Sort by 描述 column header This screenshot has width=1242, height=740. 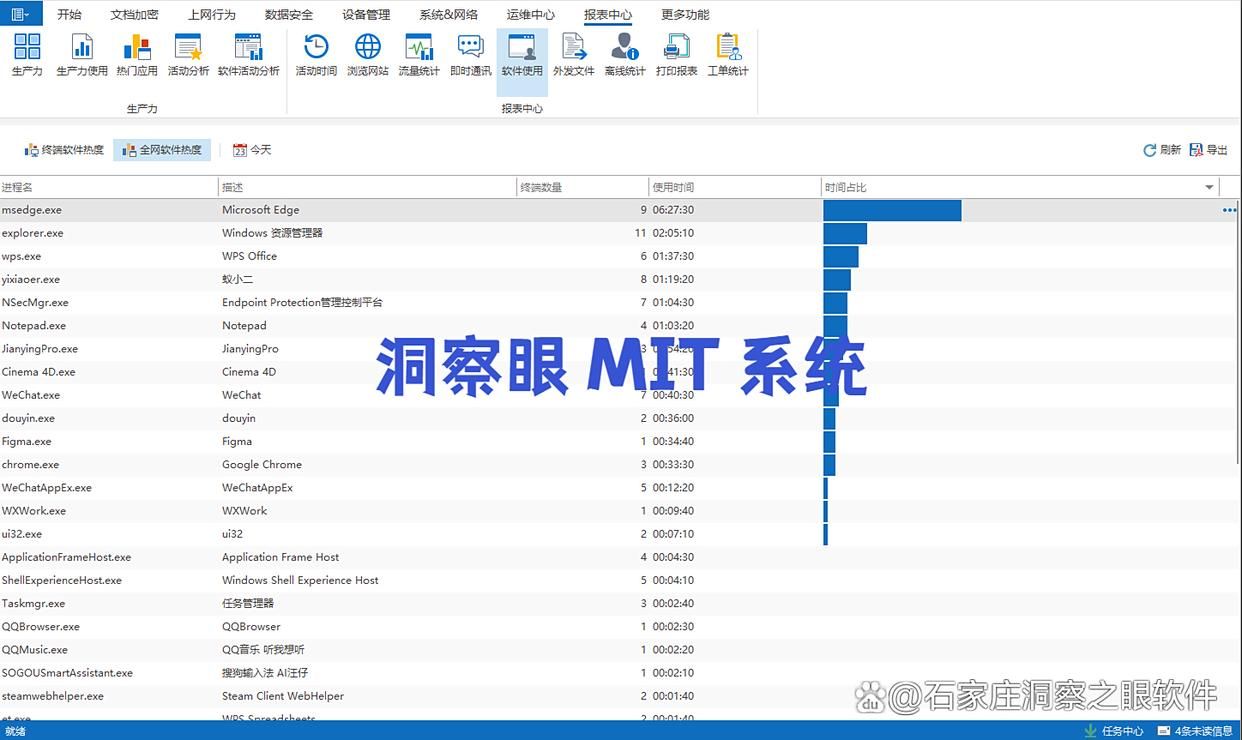pos(368,187)
